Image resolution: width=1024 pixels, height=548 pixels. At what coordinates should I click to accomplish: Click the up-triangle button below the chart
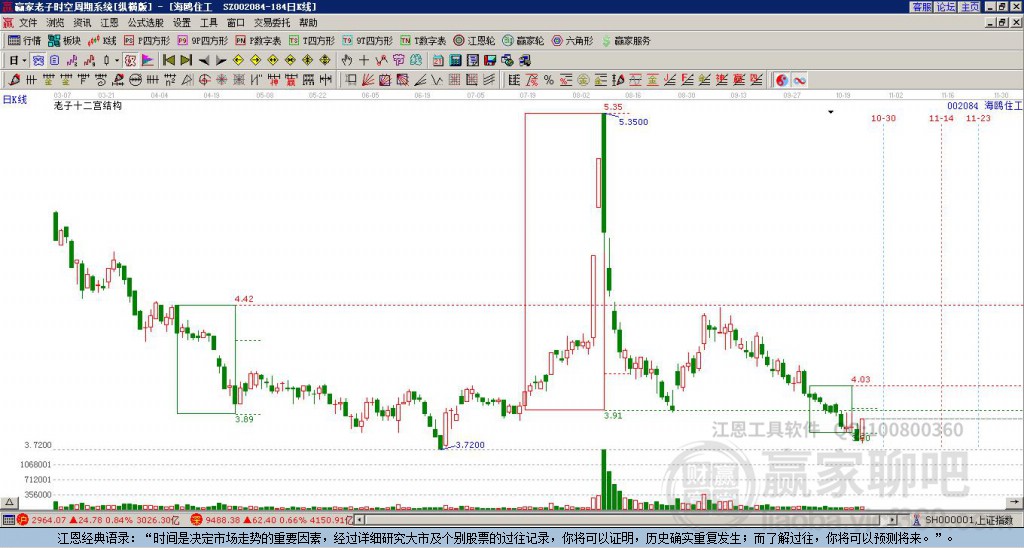coord(8,502)
